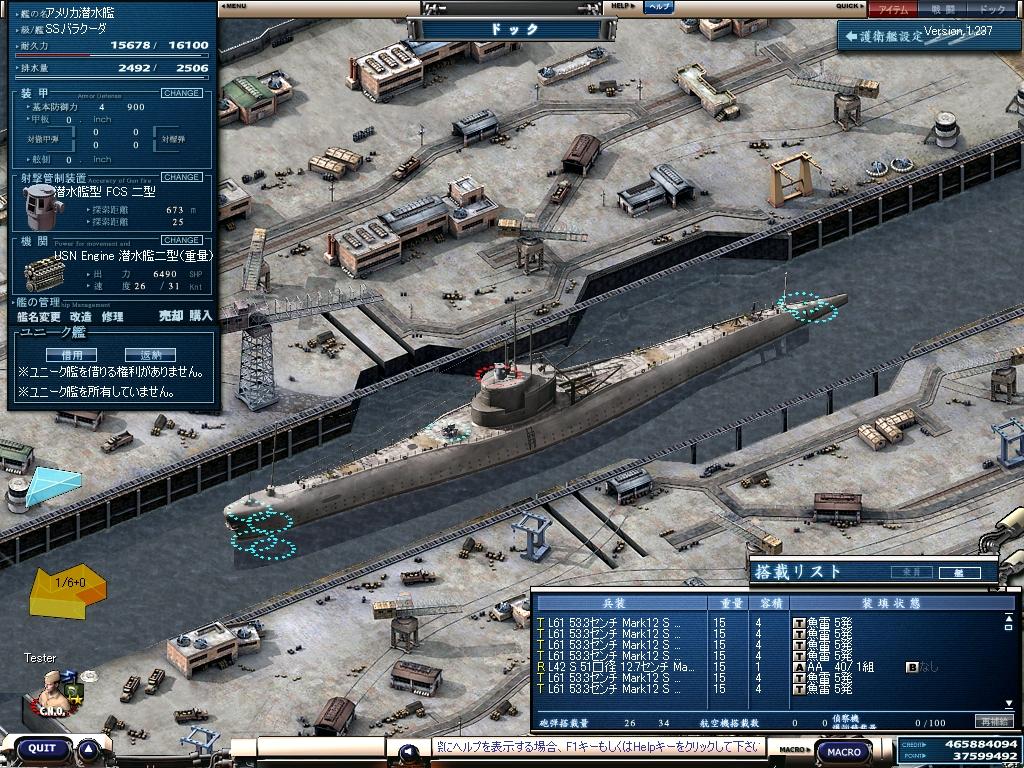
Task: Click the QUICK label on top bar
Action: pos(850,6)
